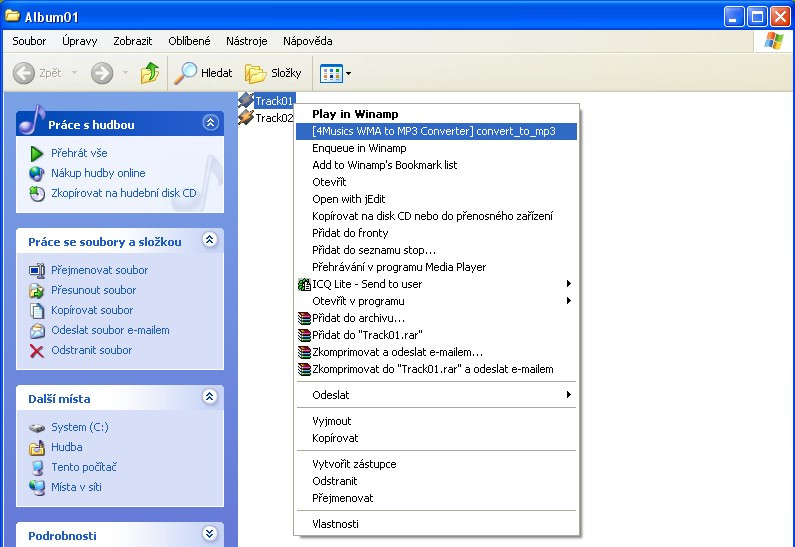Click the Nákup hudby online link
Viewport: 795px width, 547px height.
(x=98, y=173)
